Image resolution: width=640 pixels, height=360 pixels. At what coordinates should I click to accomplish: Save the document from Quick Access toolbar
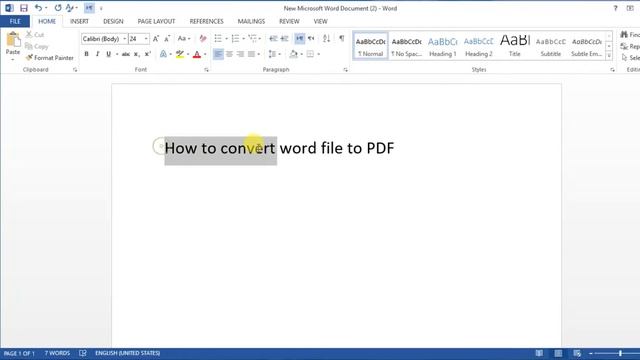pos(24,8)
